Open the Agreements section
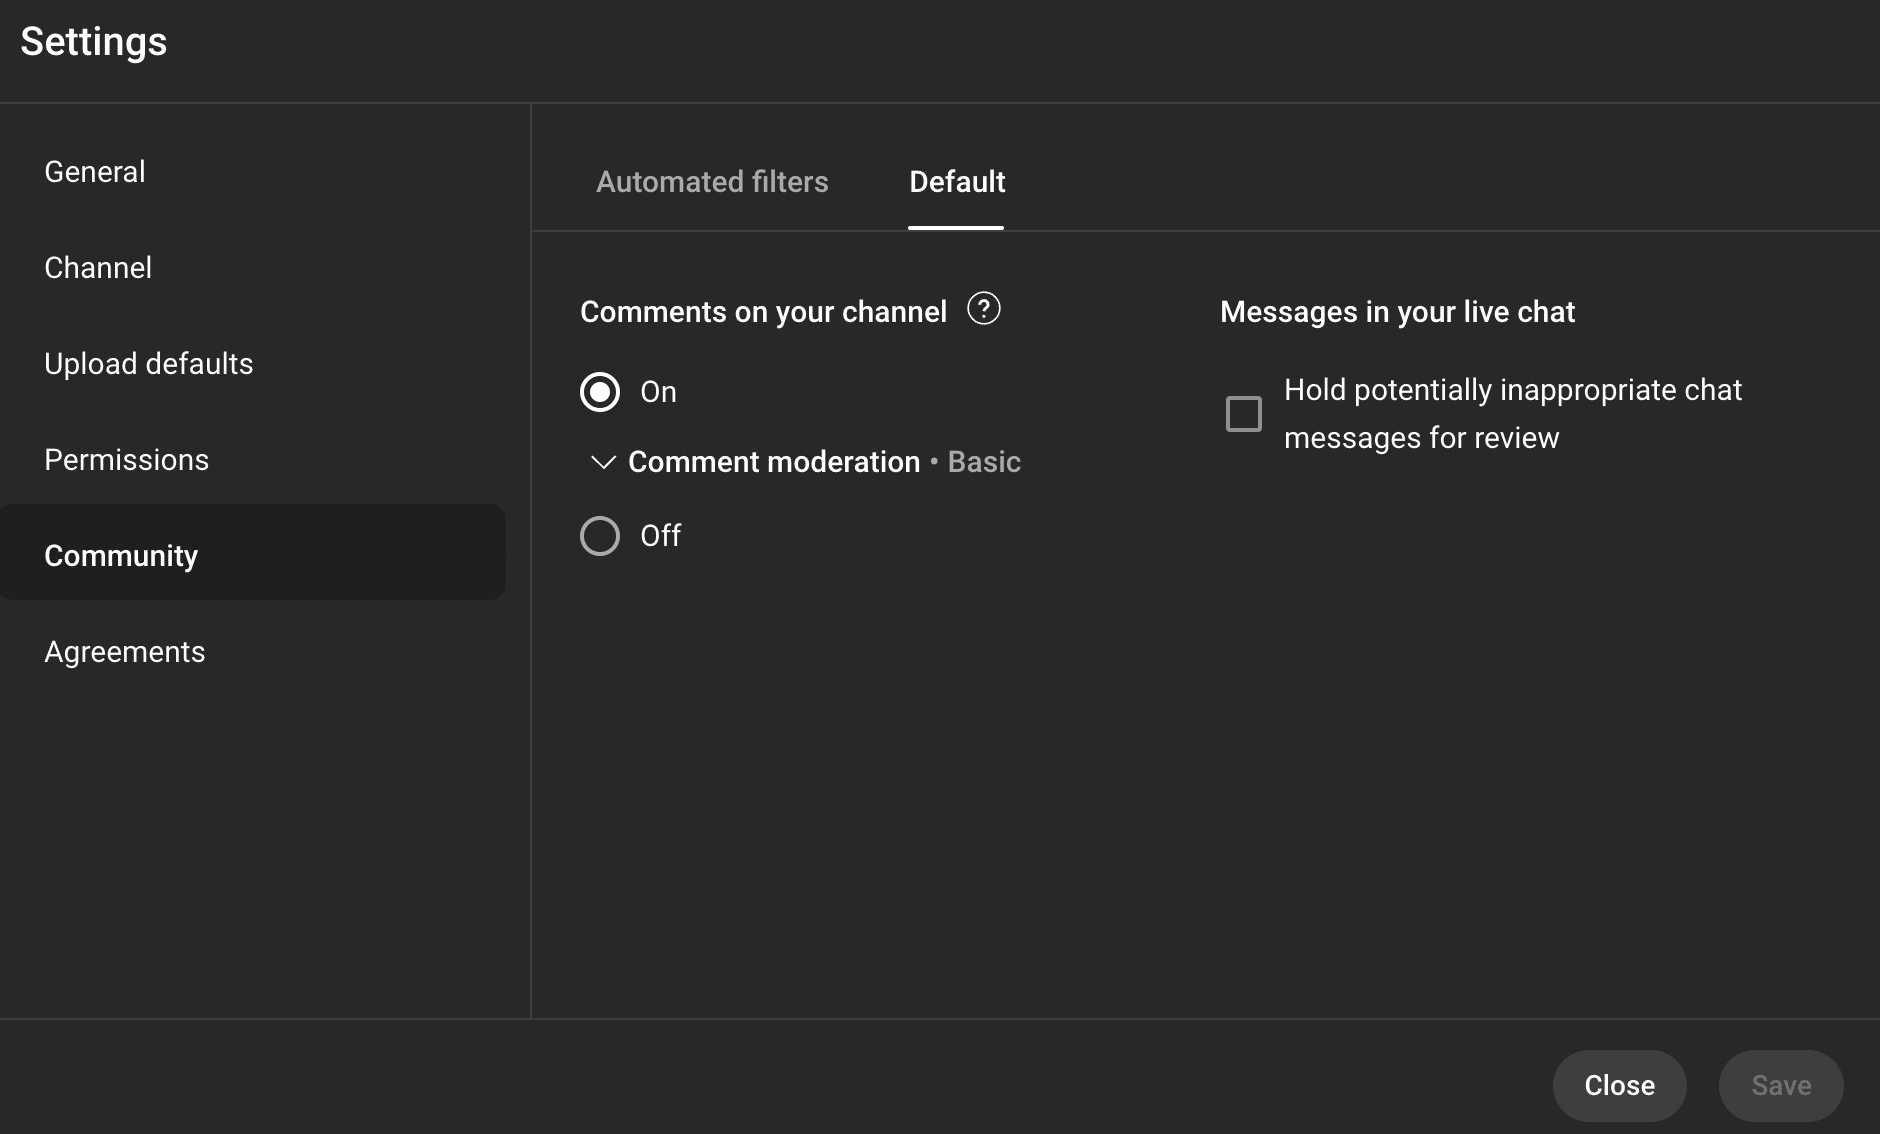The width and height of the screenshot is (1880, 1134). tap(125, 652)
